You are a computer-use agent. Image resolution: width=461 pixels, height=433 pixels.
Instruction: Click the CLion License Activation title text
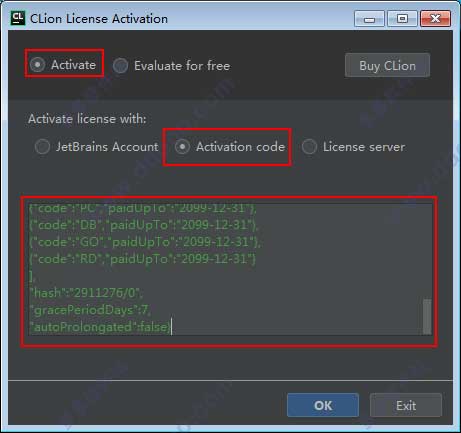tap(99, 19)
